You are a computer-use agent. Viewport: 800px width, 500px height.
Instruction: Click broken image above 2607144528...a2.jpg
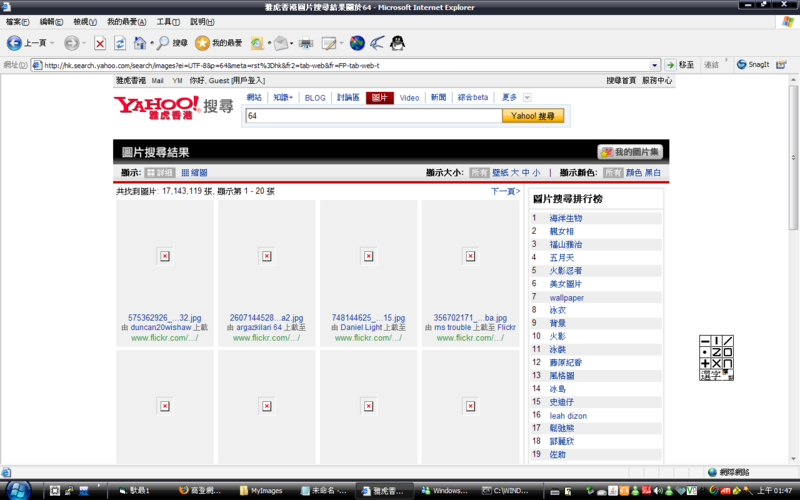tap(267, 256)
